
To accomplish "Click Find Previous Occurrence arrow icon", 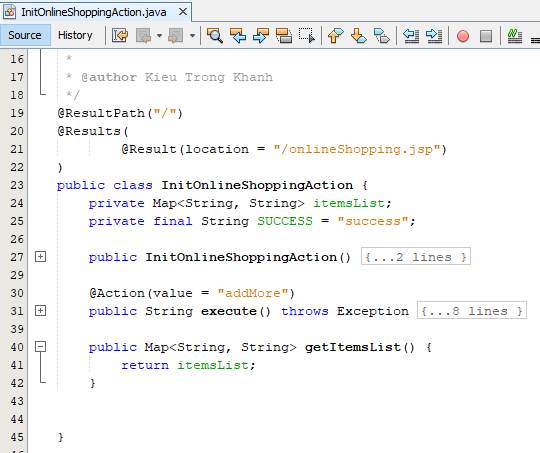I will pyautogui.click(x=238, y=35).
